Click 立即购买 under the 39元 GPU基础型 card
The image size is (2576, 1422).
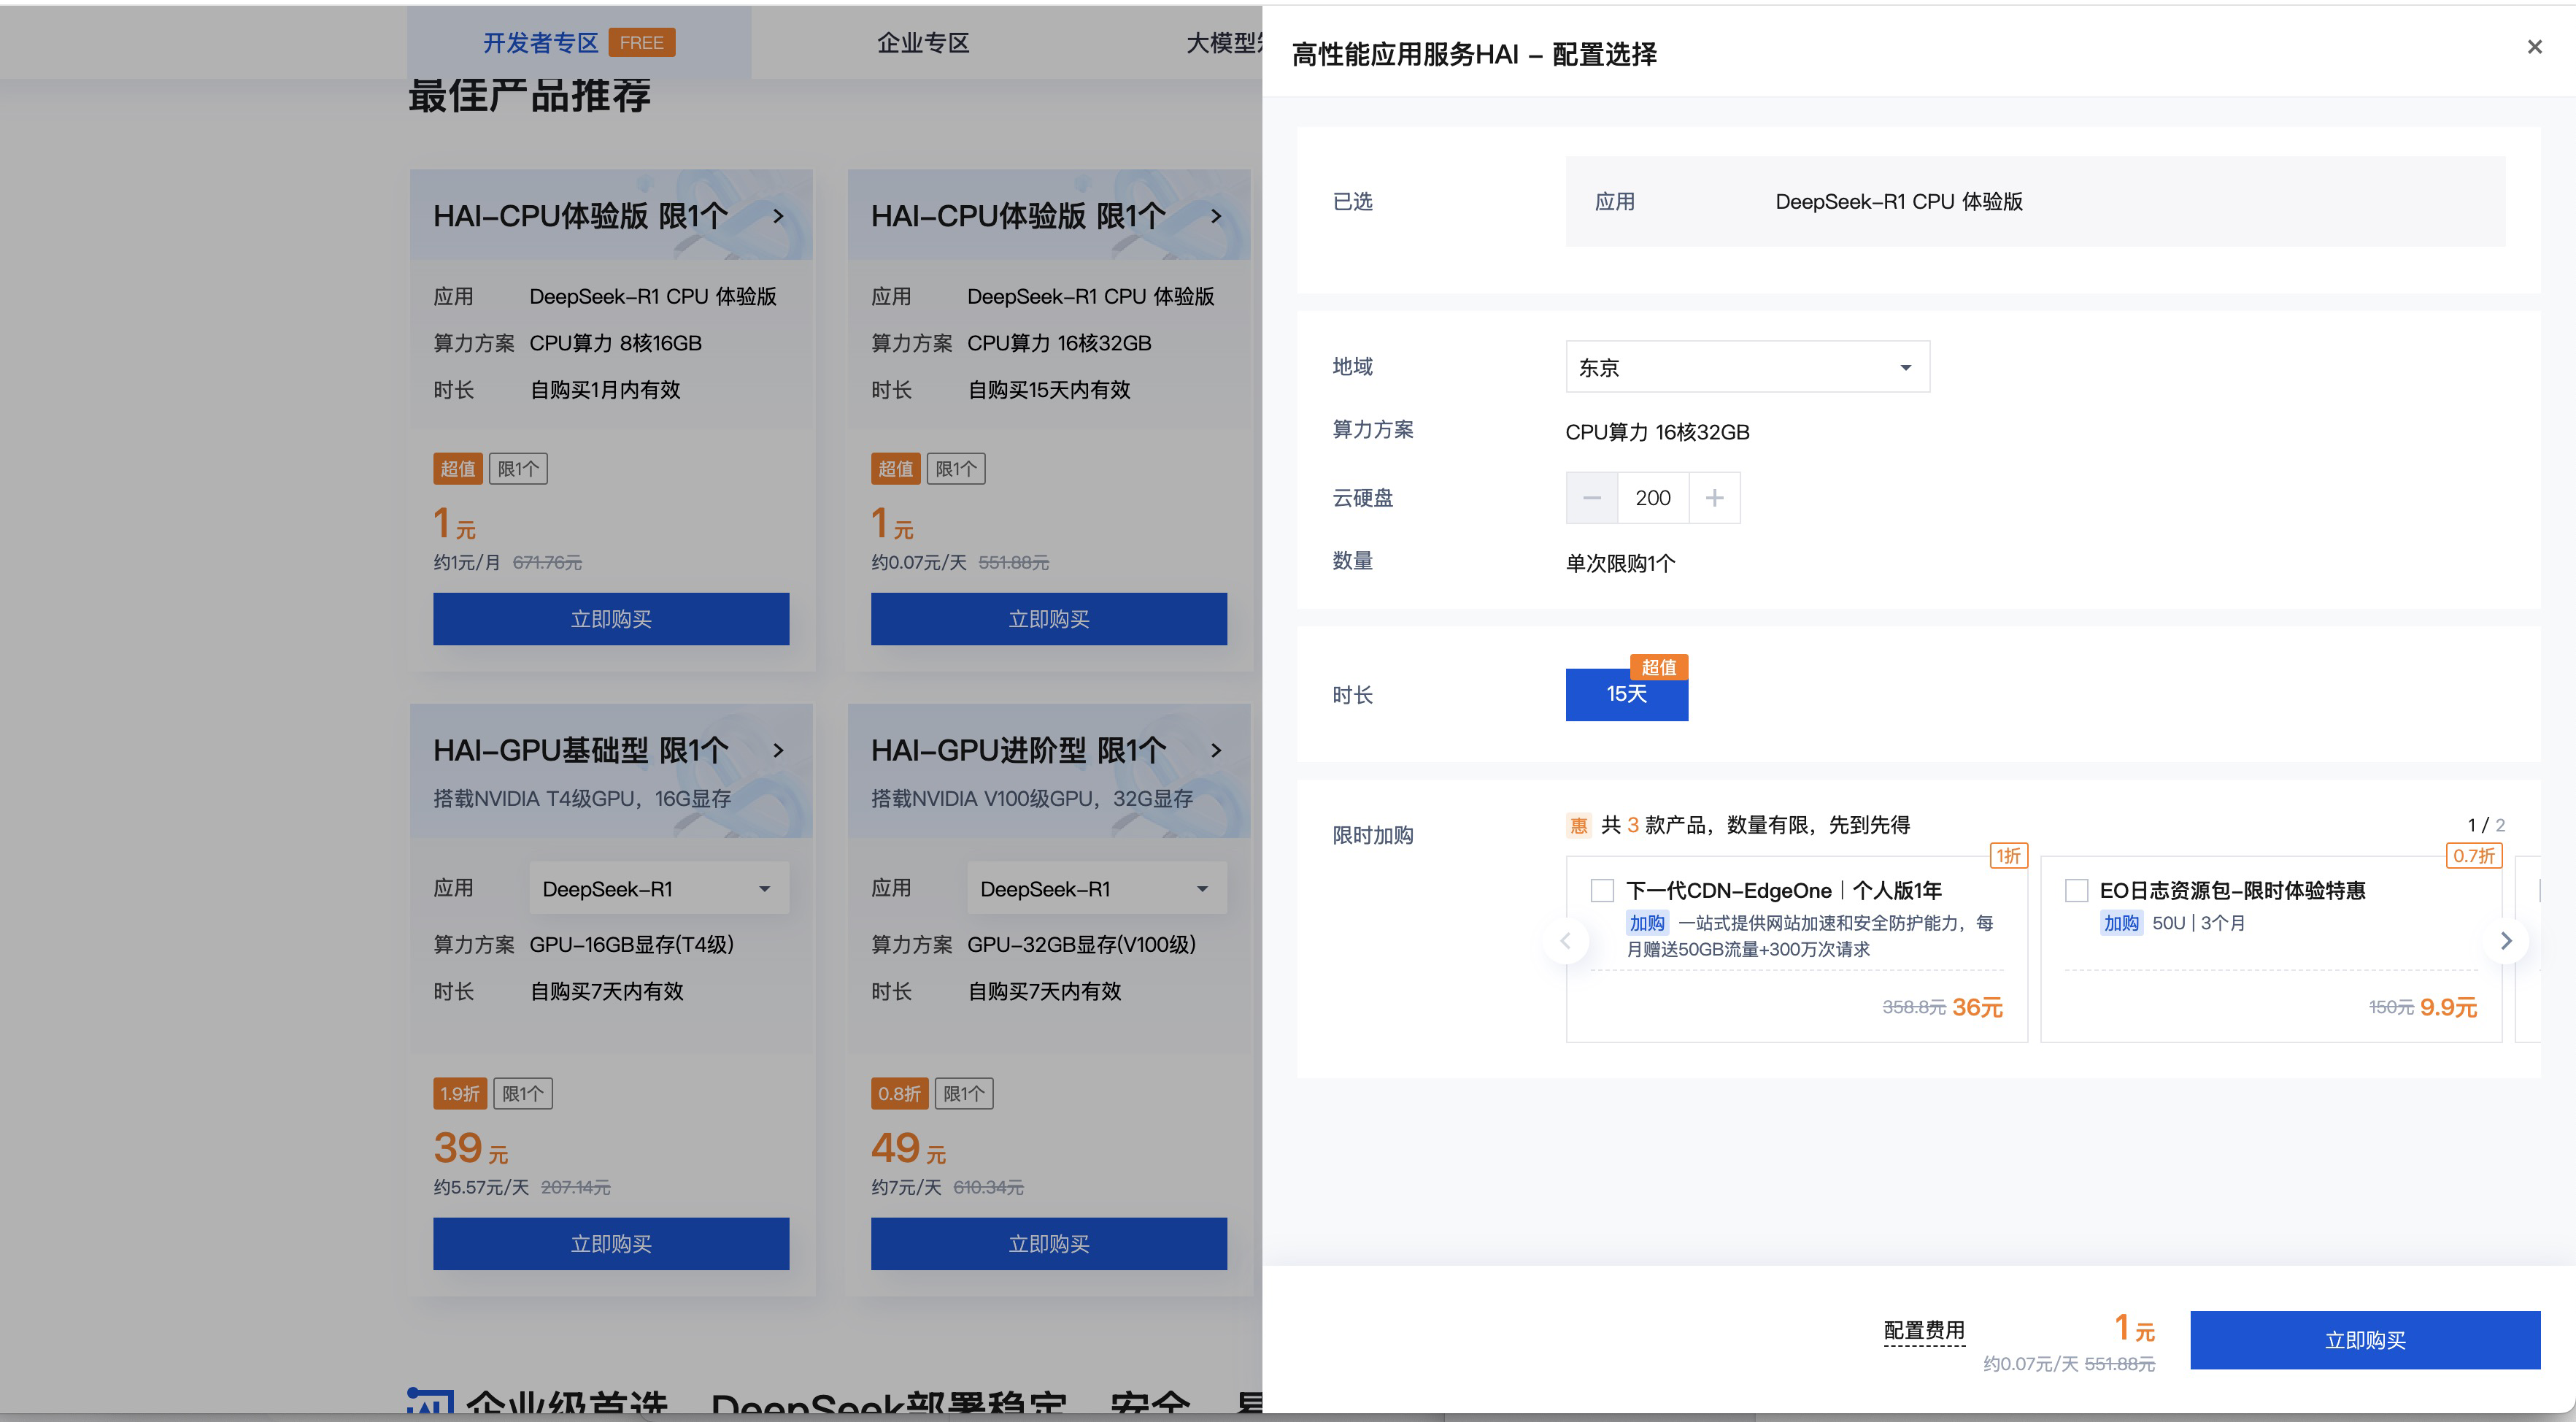[x=610, y=1244]
